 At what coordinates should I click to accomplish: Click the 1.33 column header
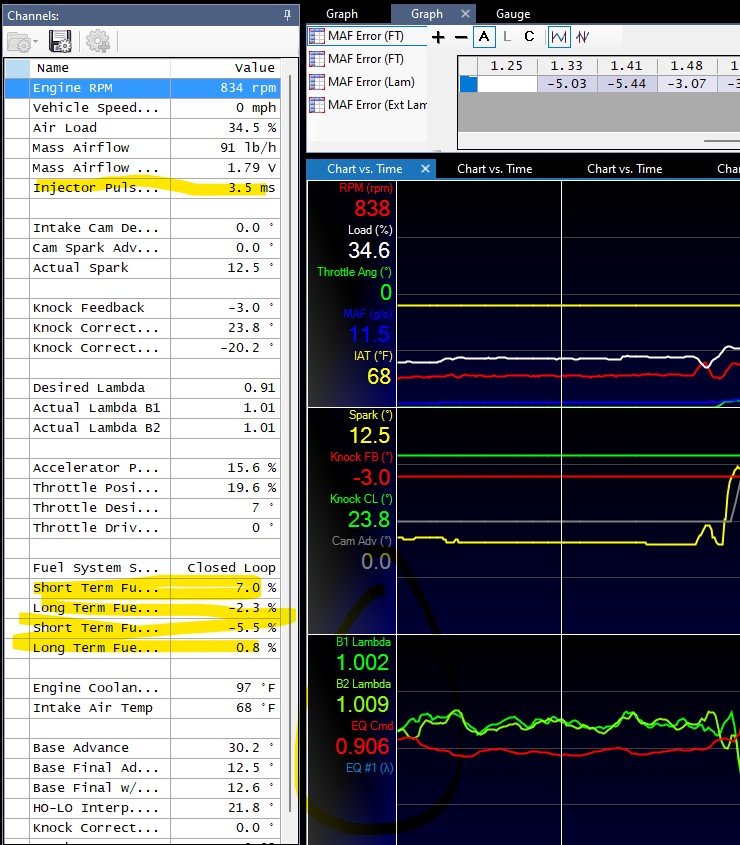pyautogui.click(x=567, y=66)
